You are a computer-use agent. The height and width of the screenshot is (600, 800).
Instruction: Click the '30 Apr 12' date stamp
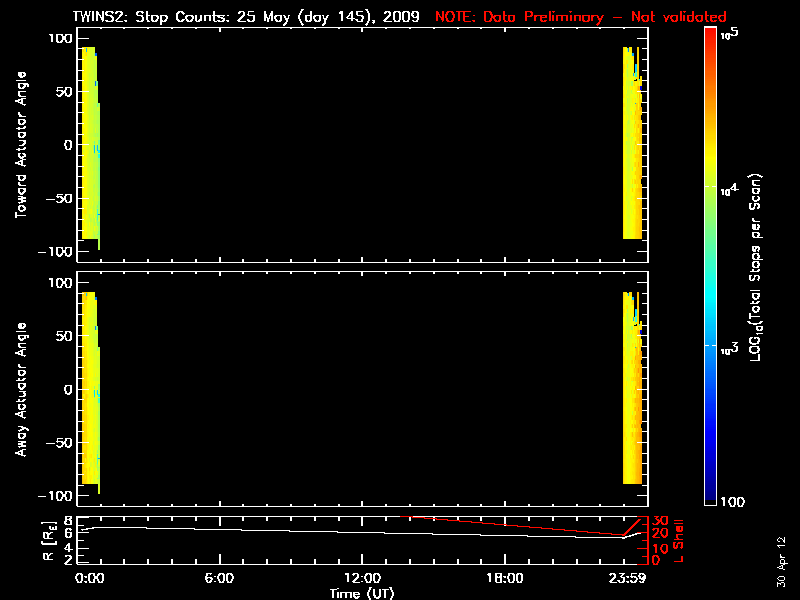point(781,562)
